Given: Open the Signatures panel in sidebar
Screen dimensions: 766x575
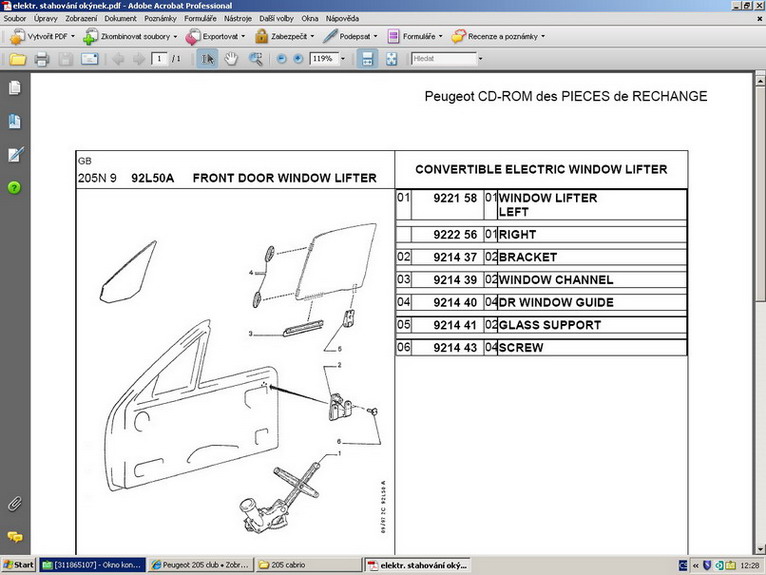Looking at the screenshot, I should tap(14, 154).
